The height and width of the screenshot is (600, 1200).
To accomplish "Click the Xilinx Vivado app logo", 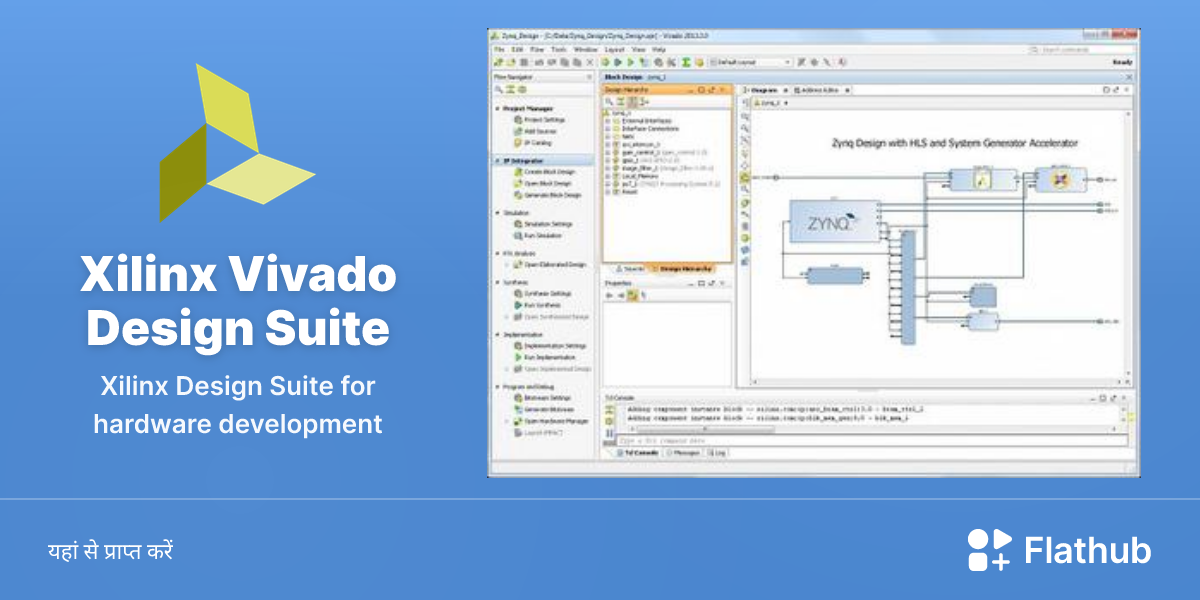I will (238, 142).
